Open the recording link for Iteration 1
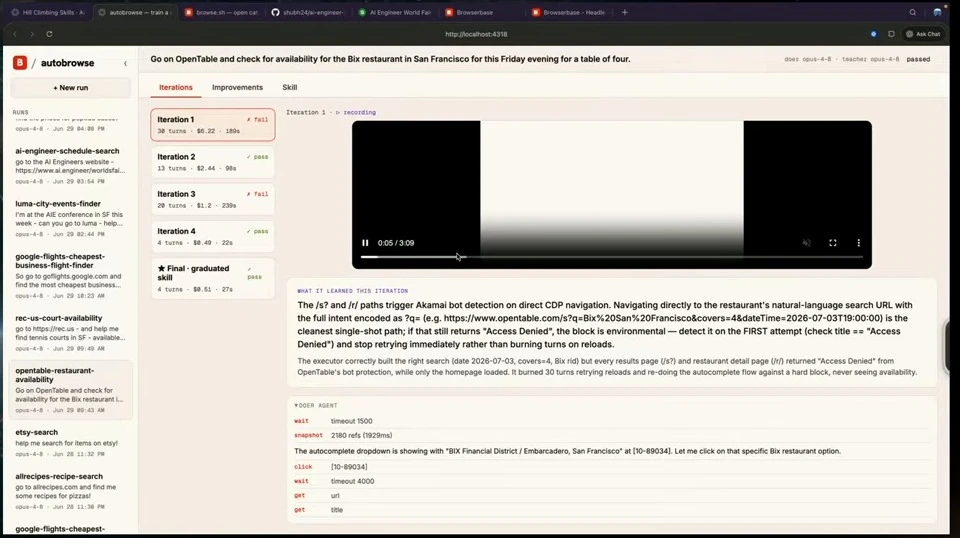Image resolution: width=960 pixels, height=538 pixels. 356,113
